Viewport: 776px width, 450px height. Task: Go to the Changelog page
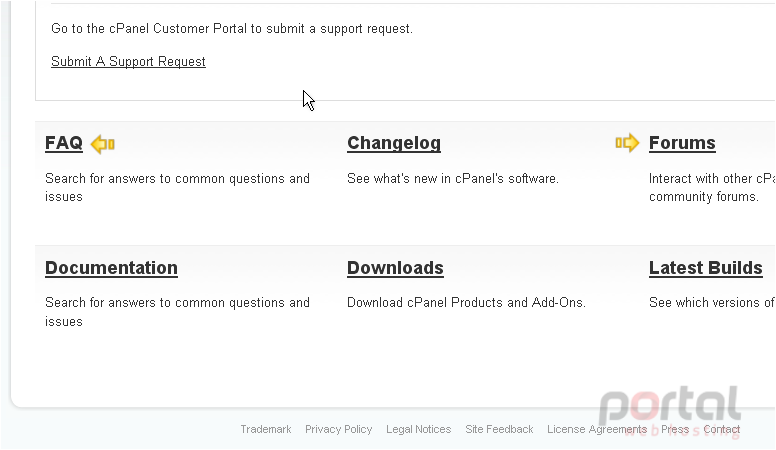point(394,143)
